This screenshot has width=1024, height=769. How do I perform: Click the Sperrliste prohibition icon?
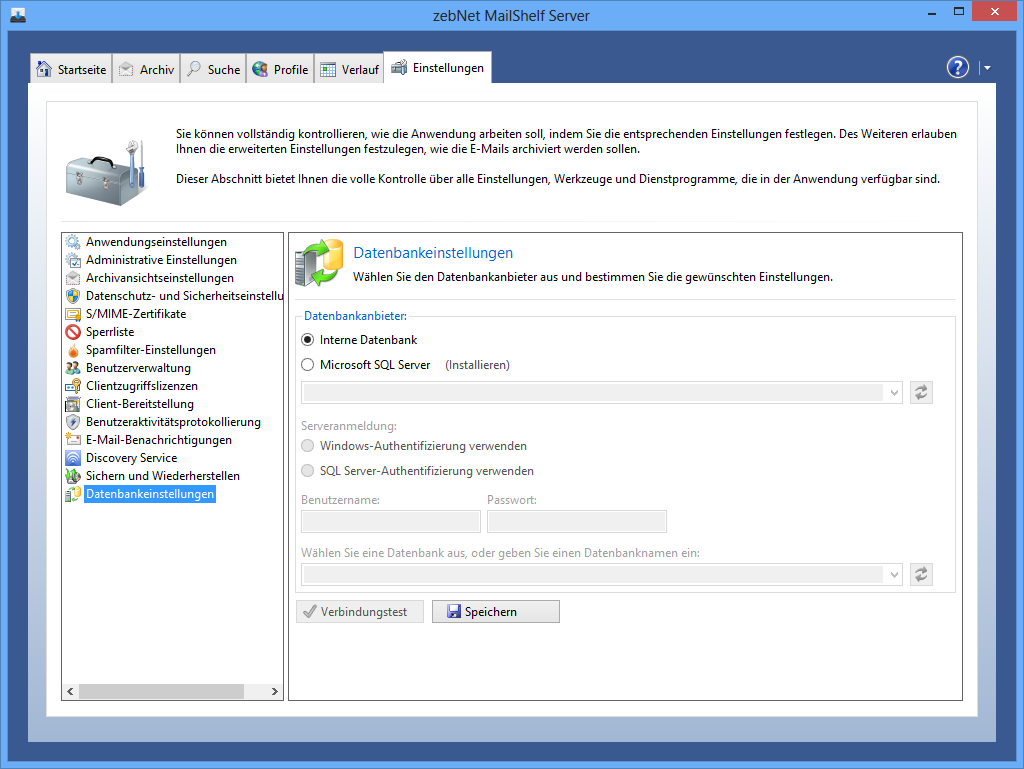[73, 332]
